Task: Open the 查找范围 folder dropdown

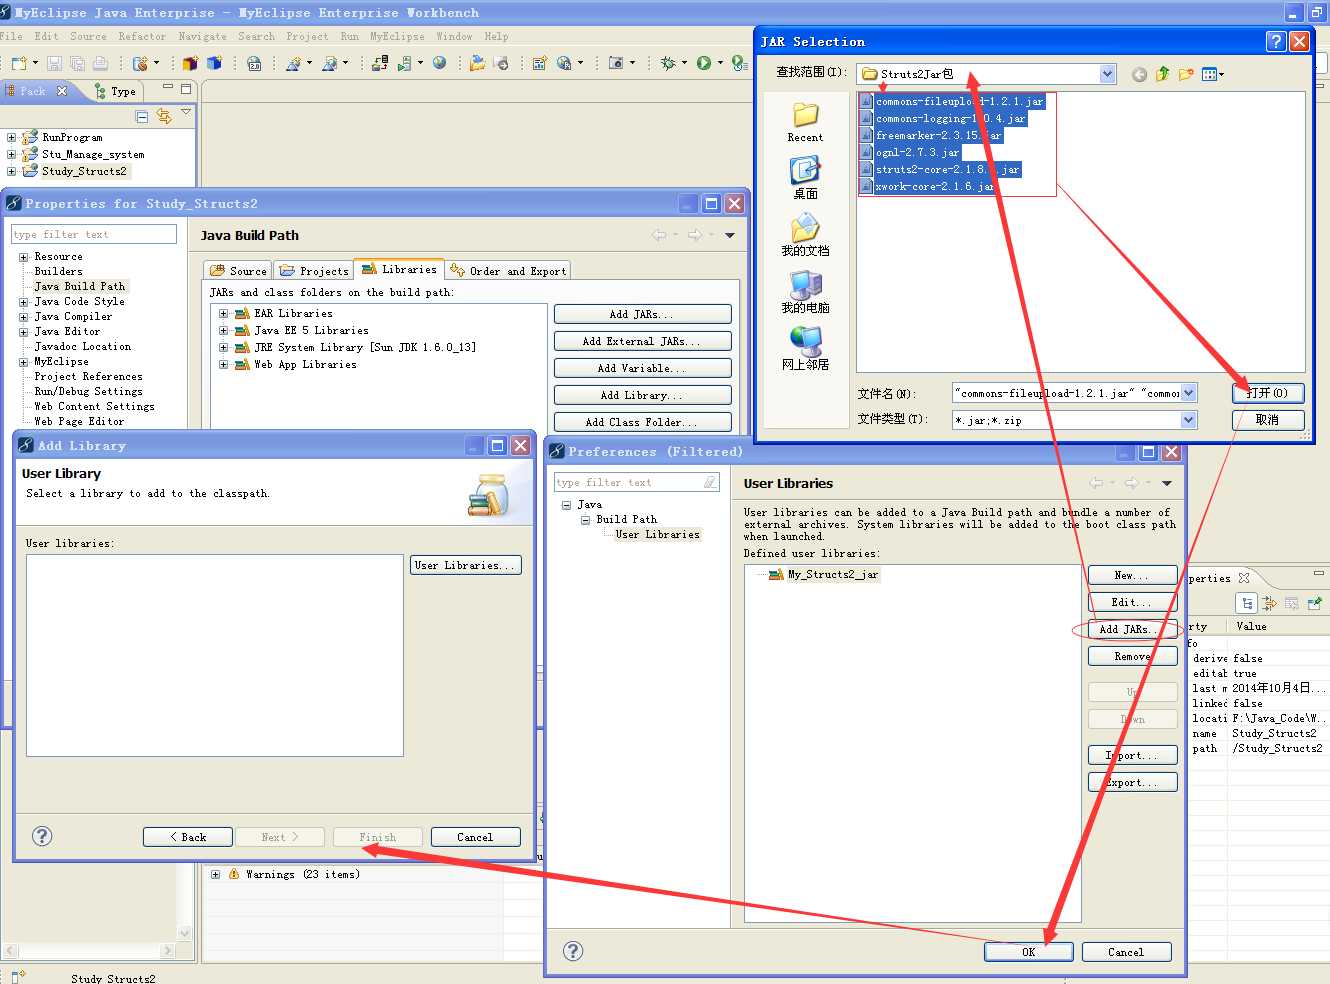Action: click(x=1107, y=74)
